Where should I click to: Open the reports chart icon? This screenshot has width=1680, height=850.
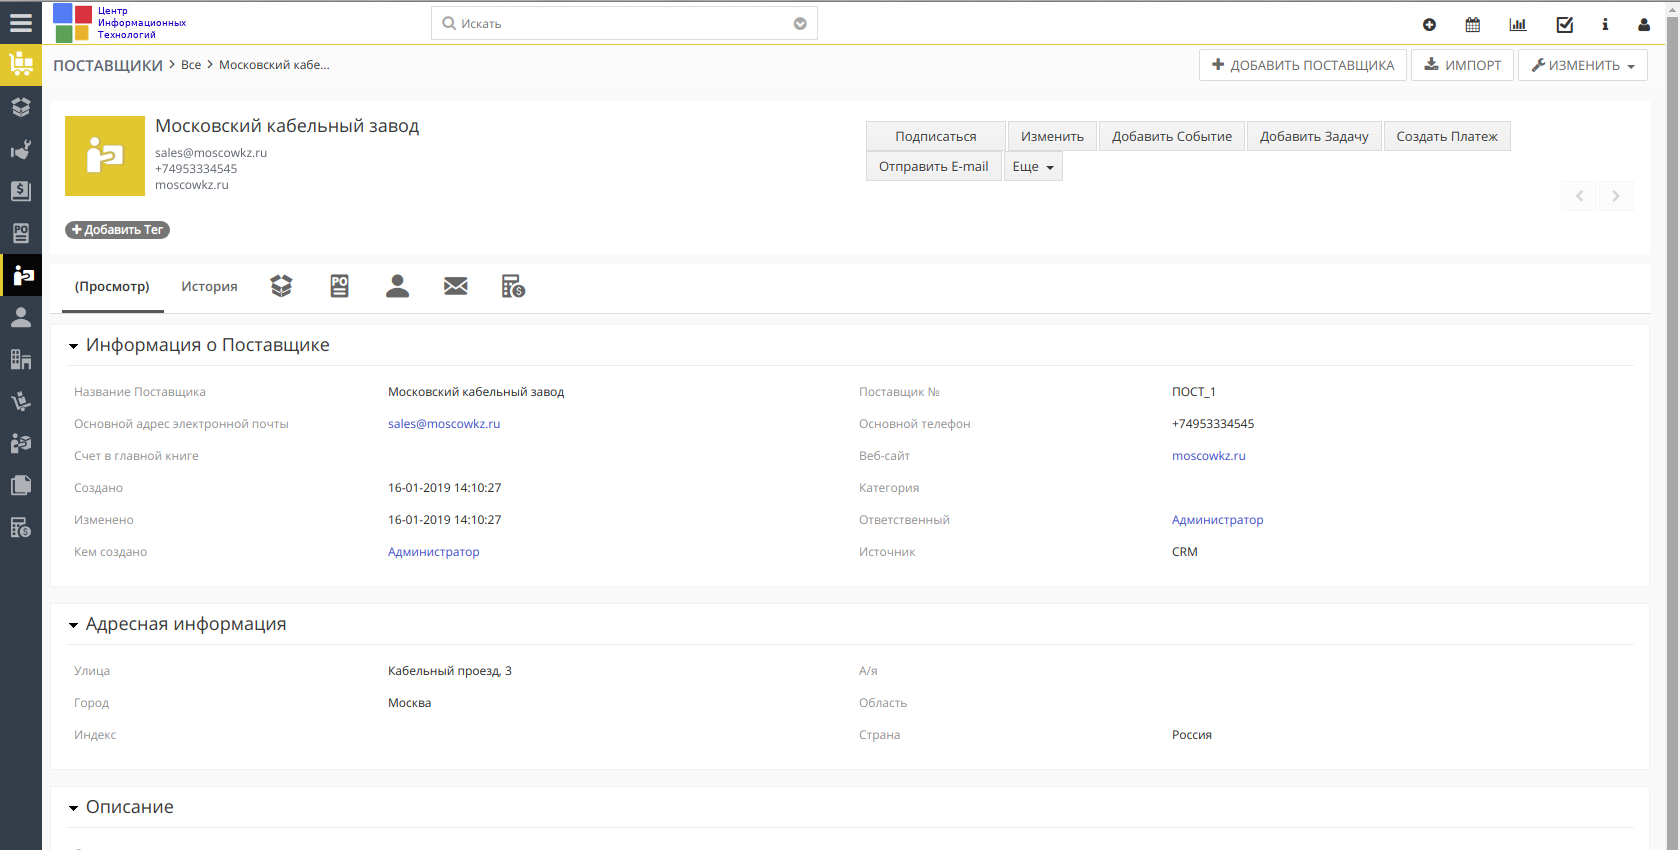pyautogui.click(x=1518, y=24)
